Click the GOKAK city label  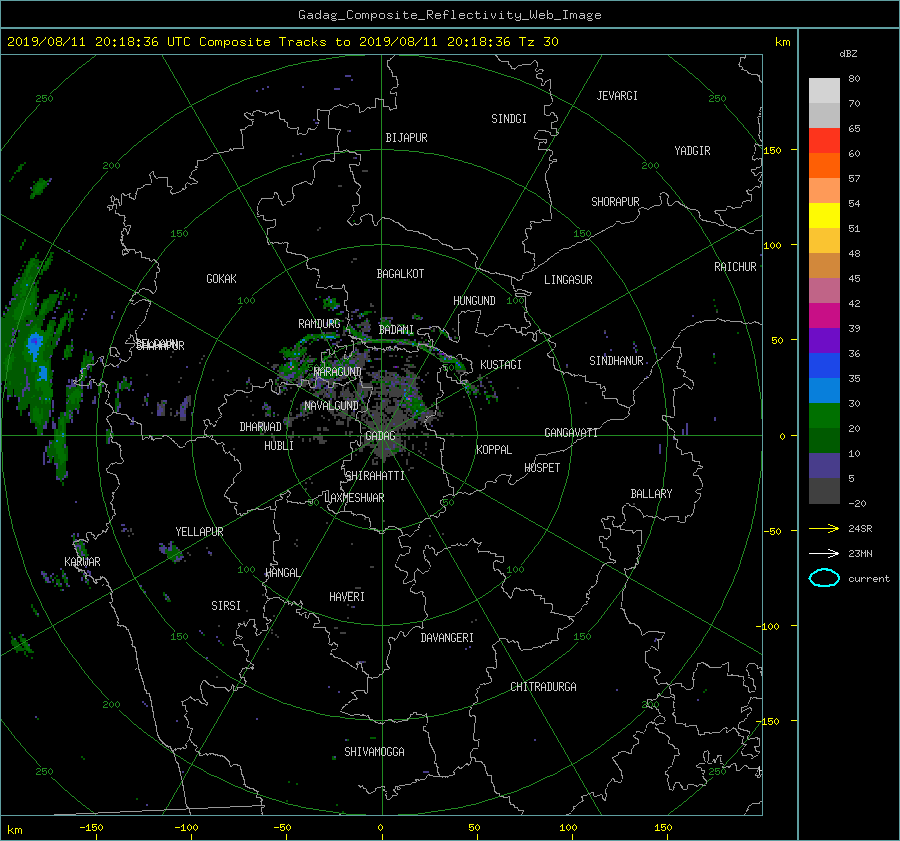click(222, 279)
